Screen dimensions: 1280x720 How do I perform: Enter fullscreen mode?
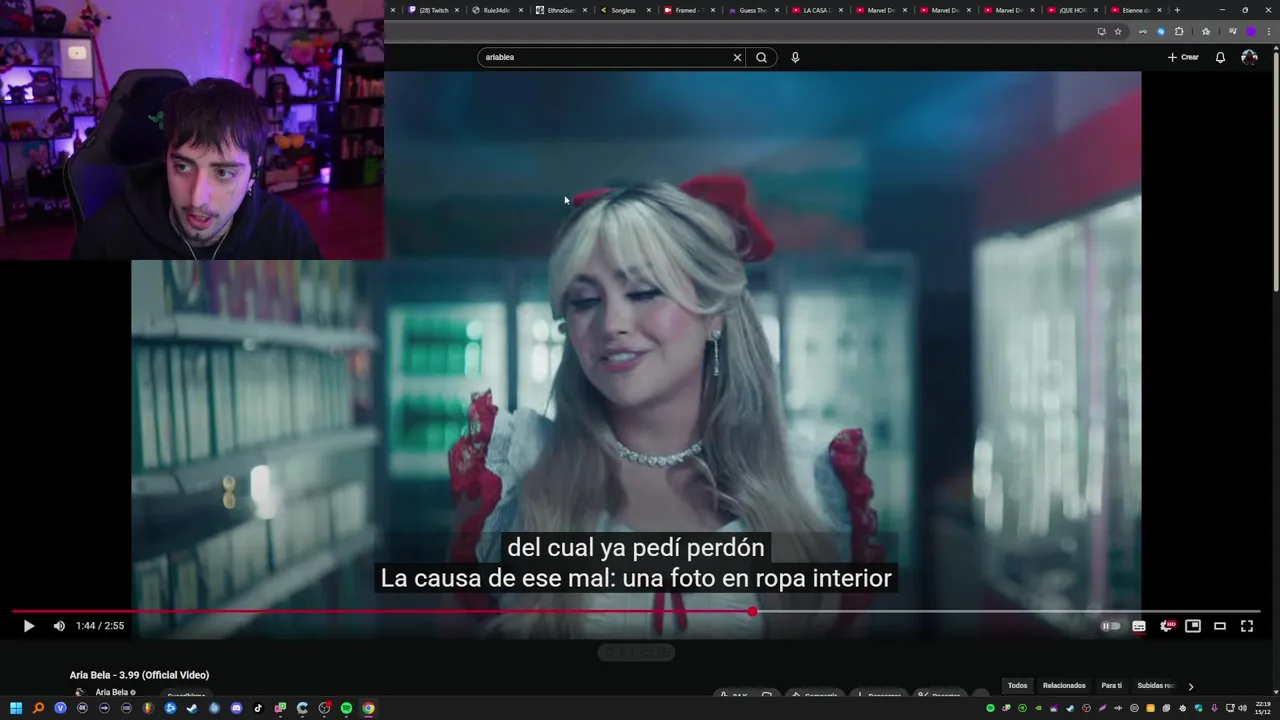(1247, 626)
